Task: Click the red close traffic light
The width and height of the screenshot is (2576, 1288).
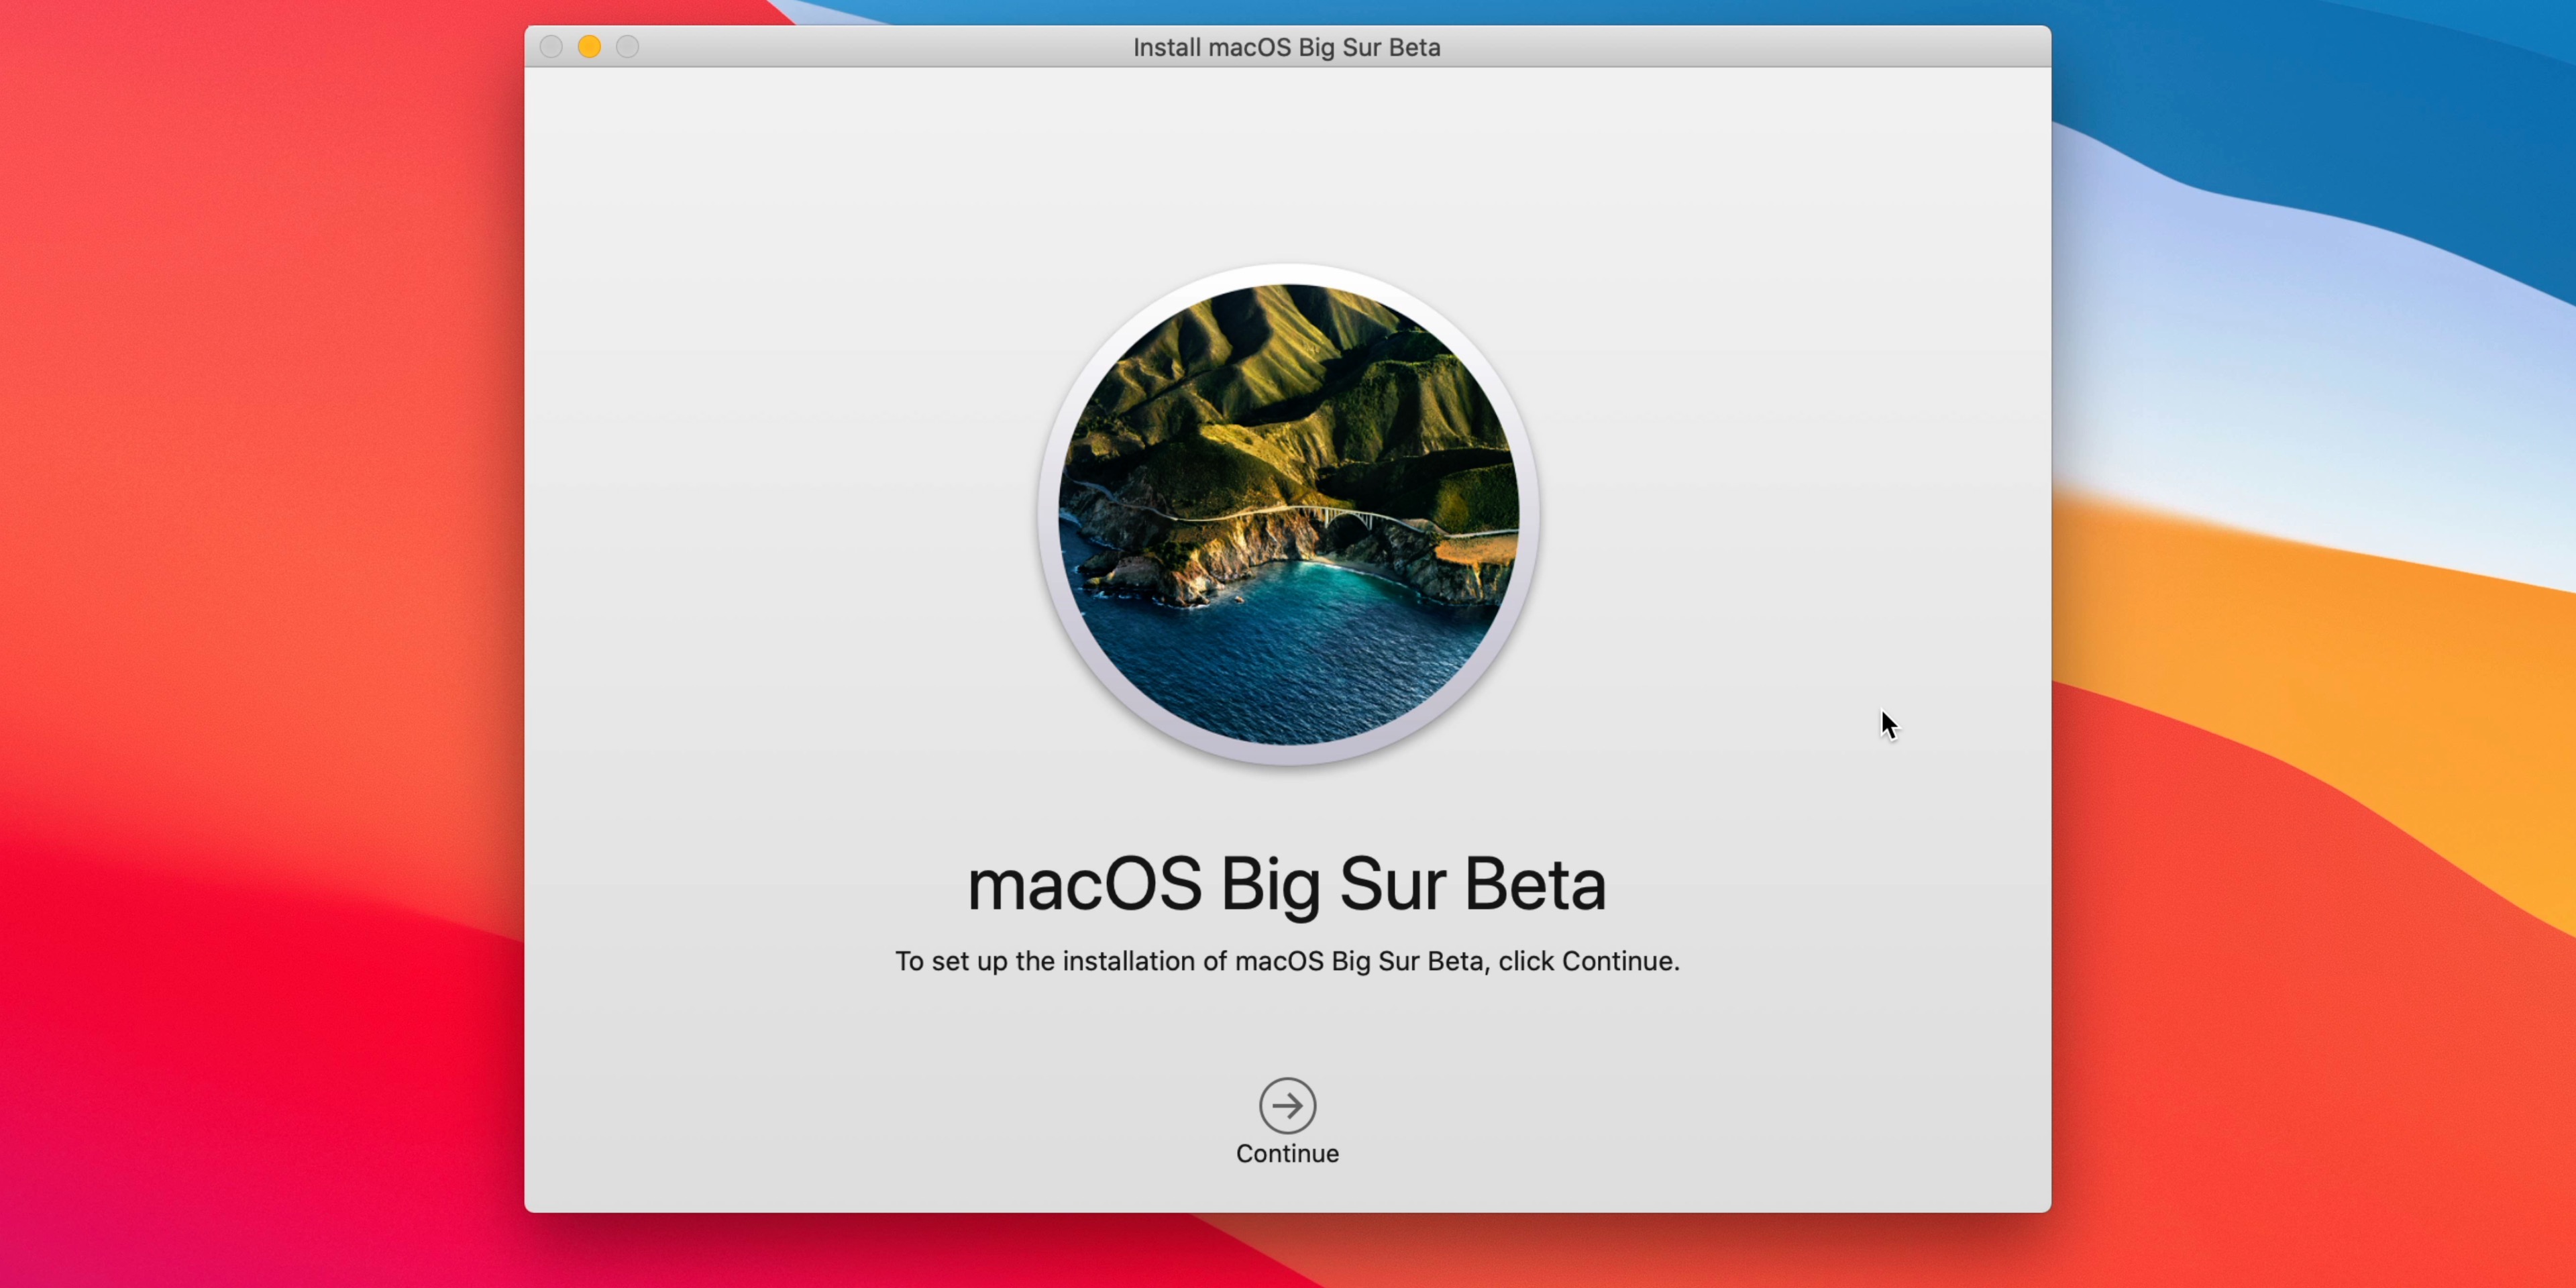Action: [550, 46]
